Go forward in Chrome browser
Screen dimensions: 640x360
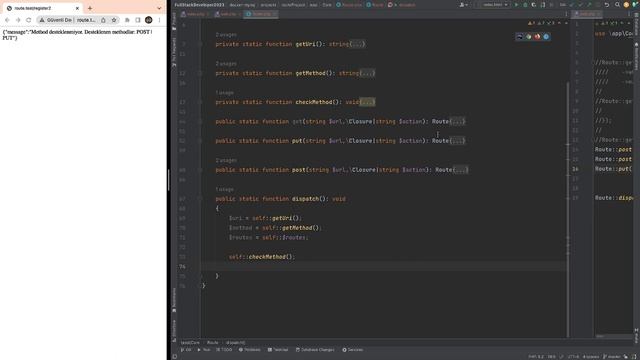click(18, 20)
